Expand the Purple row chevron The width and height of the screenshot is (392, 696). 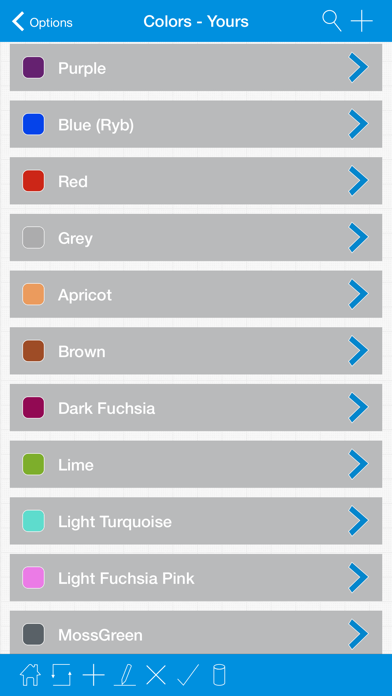tap(358, 67)
